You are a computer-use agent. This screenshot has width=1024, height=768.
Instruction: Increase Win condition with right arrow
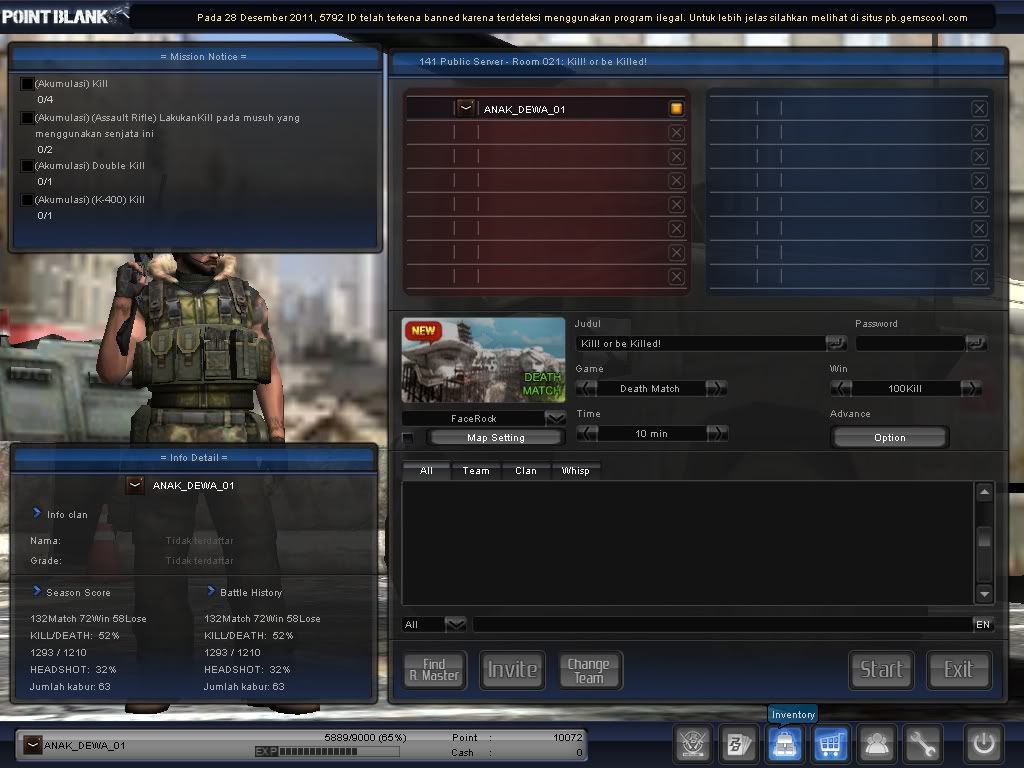click(970, 389)
